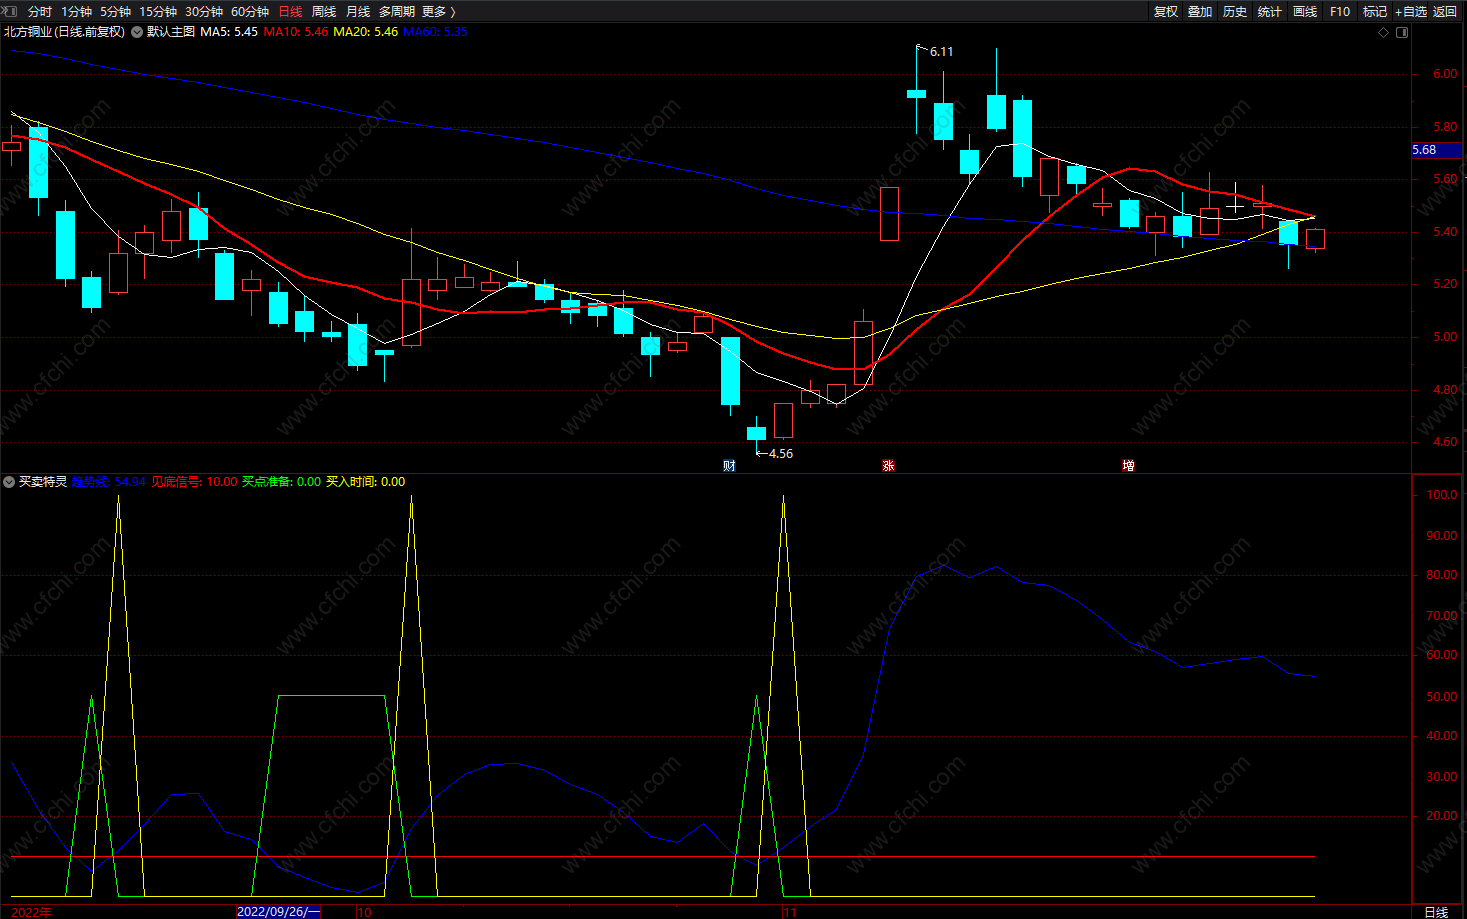
Task: Click the diamond marker icon
Action: coord(1384,32)
